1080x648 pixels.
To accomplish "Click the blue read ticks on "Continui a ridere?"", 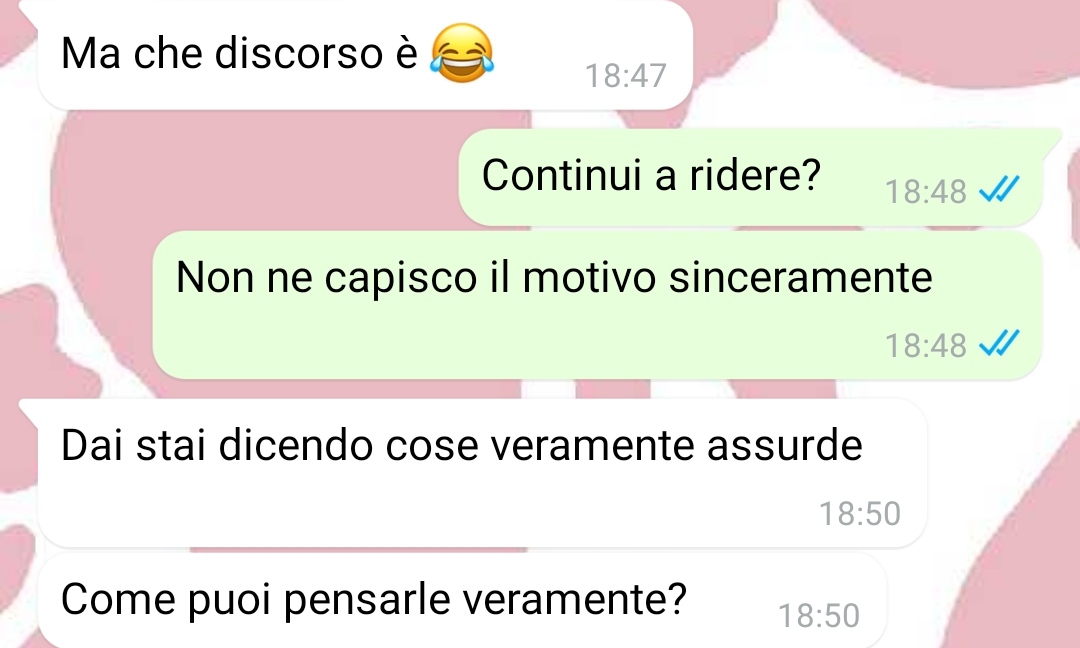I will click(x=999, y=188).
